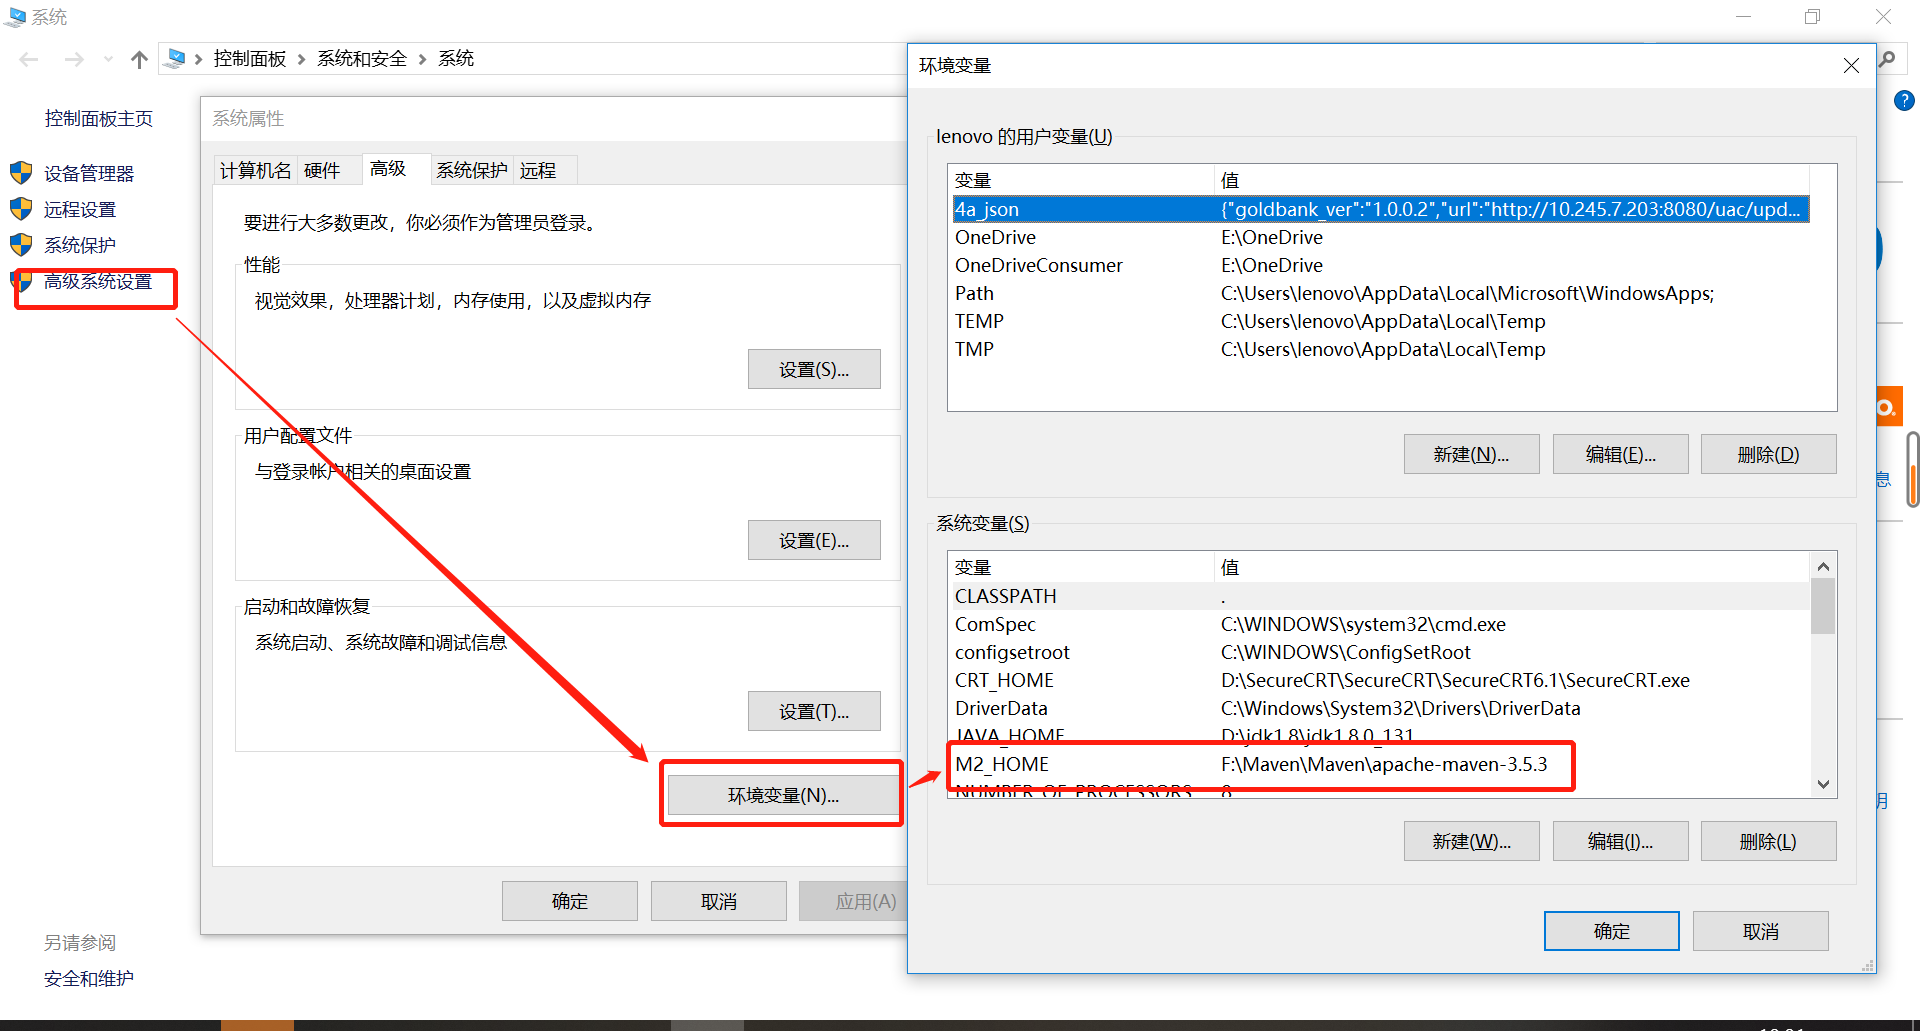Open 控制面板主页 link
Image resolution: width=1920 pixels, height=1031 pixels.
[x=99, y=119]
